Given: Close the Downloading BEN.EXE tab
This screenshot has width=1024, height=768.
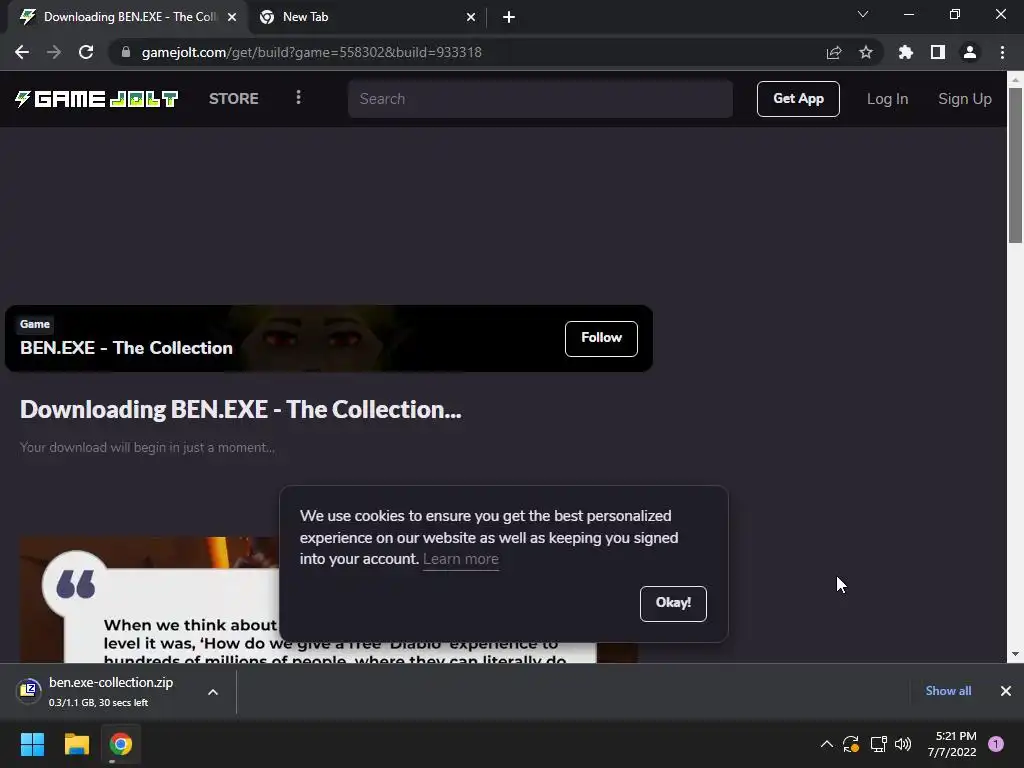Looking at the screenshot, I should [x=232, y=17].
